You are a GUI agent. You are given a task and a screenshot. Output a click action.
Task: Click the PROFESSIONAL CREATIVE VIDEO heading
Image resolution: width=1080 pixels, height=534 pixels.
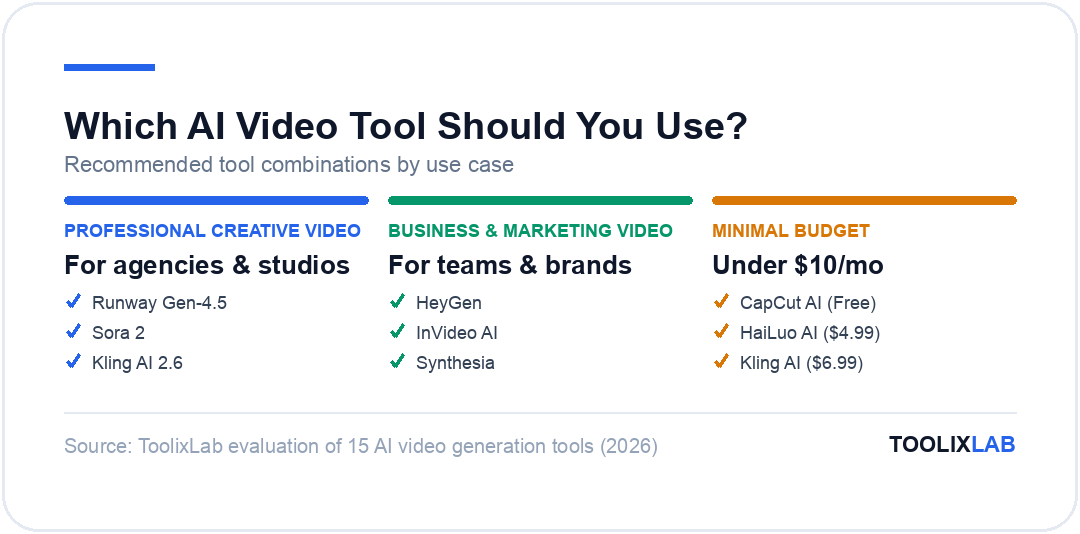pyautogui.click(x=213, y=231)
